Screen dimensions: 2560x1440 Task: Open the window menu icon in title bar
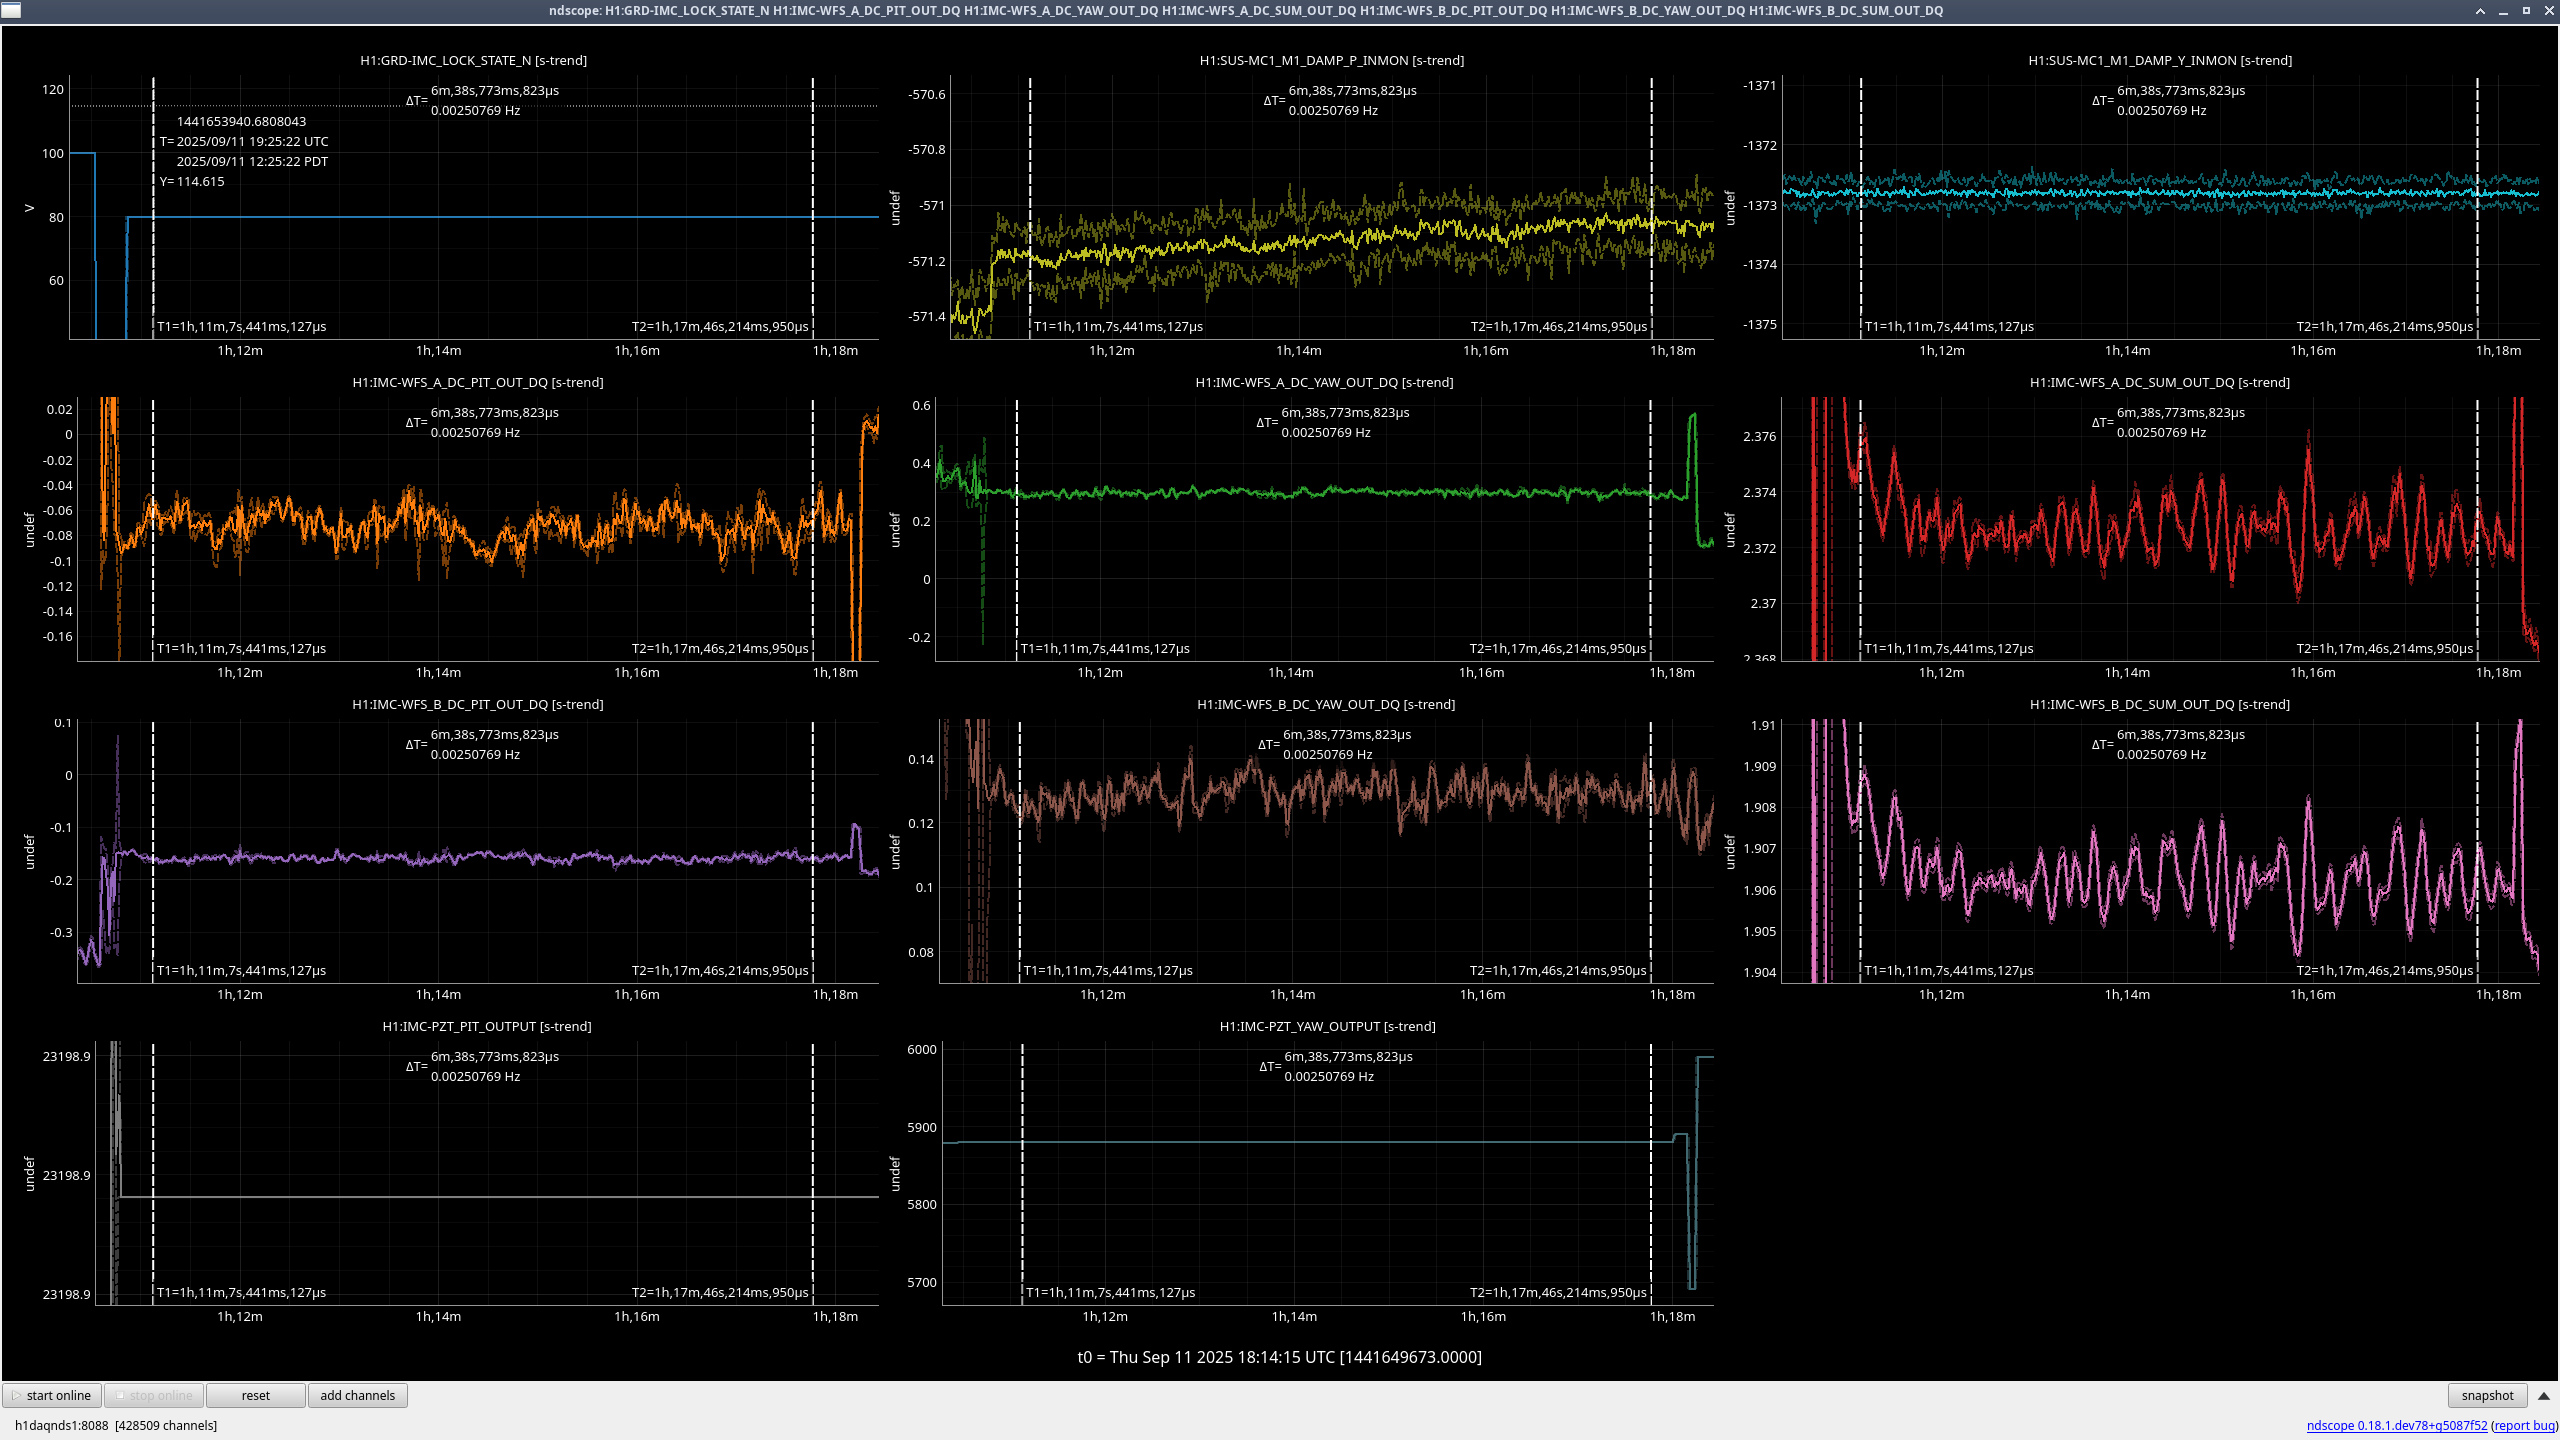11,10
